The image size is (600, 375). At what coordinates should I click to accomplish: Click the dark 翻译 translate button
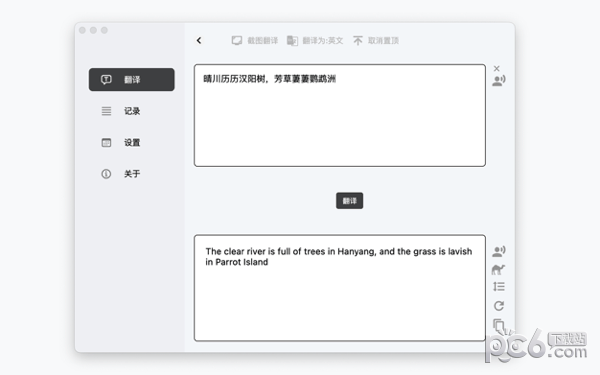pos(349,201)
